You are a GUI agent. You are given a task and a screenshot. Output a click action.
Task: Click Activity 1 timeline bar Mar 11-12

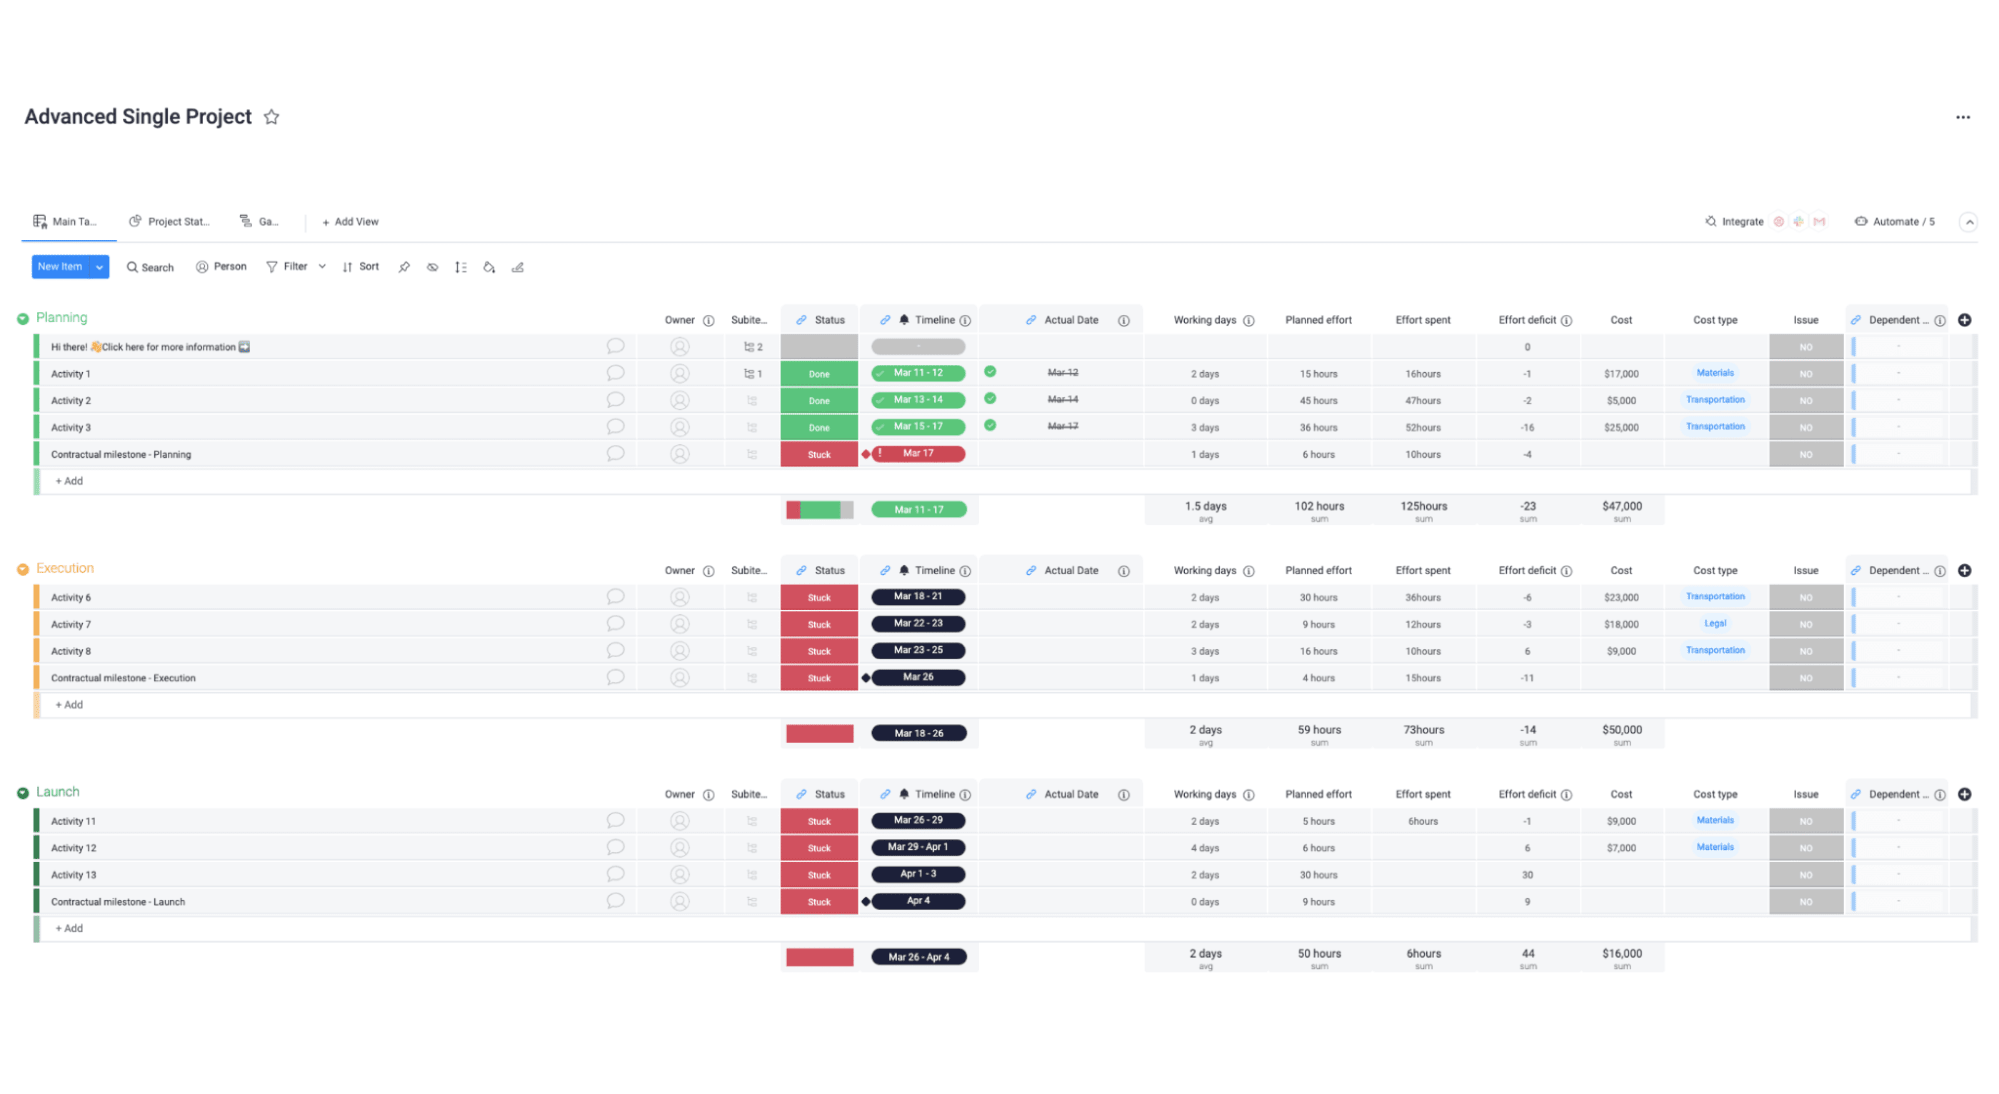pos(915,372)
